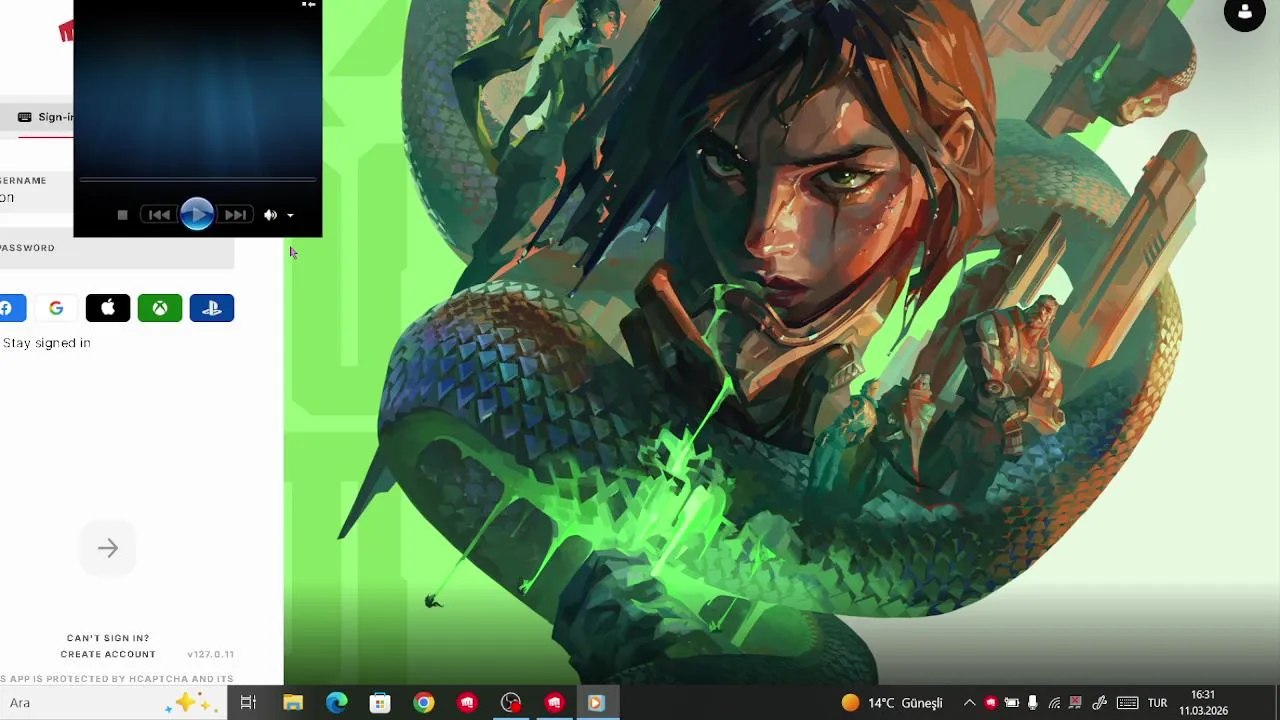Screen dimensions: 1280x720
Task: Expand the hidden tray icons chevron
Action: [969, 703]
